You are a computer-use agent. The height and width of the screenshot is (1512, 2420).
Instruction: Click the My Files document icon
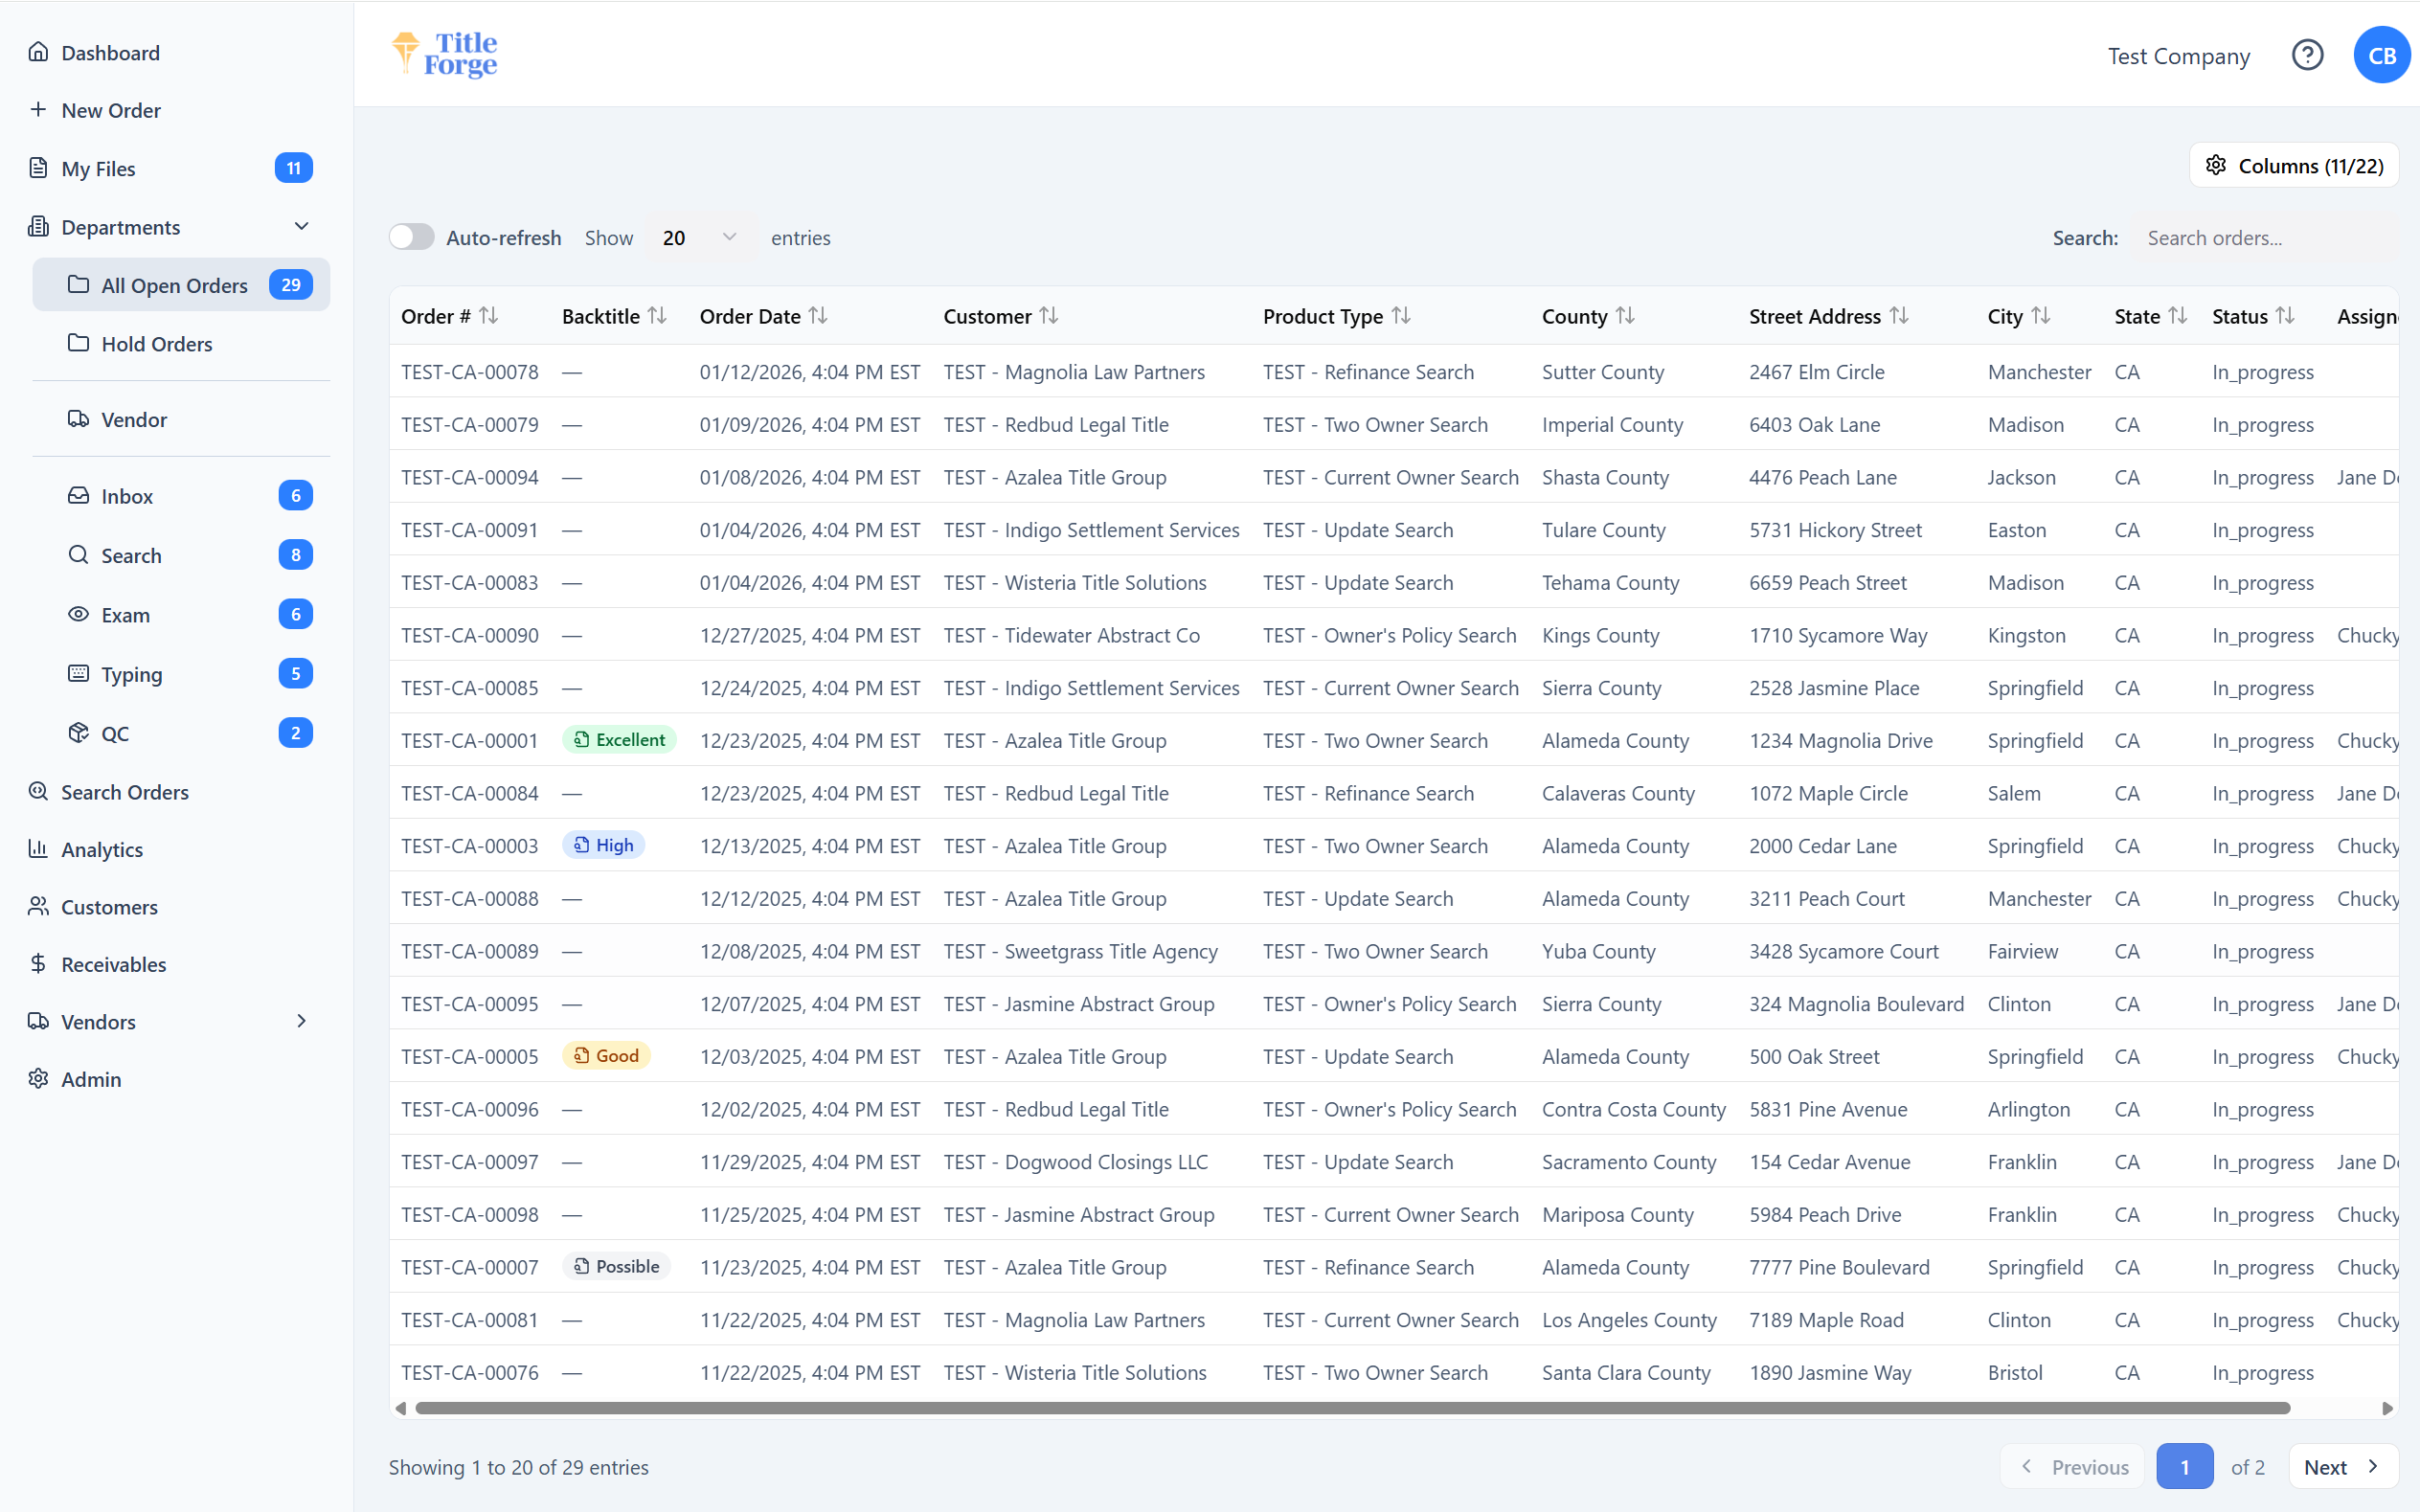(x=38, y=168)
